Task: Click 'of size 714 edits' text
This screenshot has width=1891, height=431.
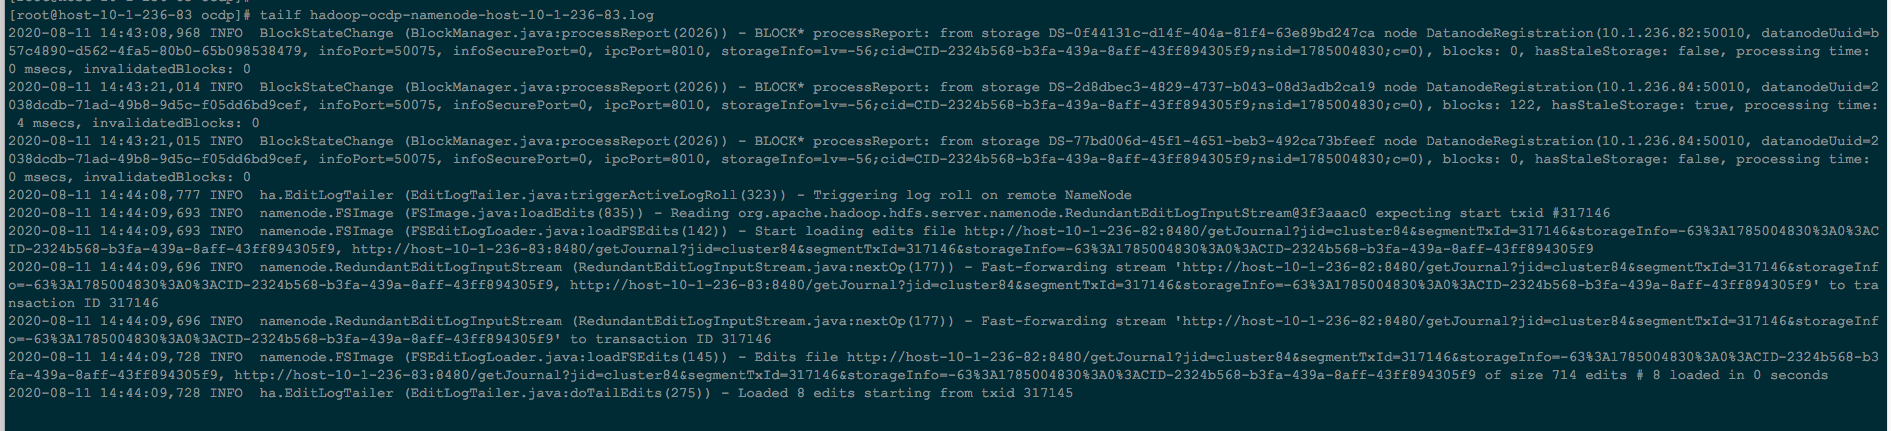Action: click(x=1556, y=375)
